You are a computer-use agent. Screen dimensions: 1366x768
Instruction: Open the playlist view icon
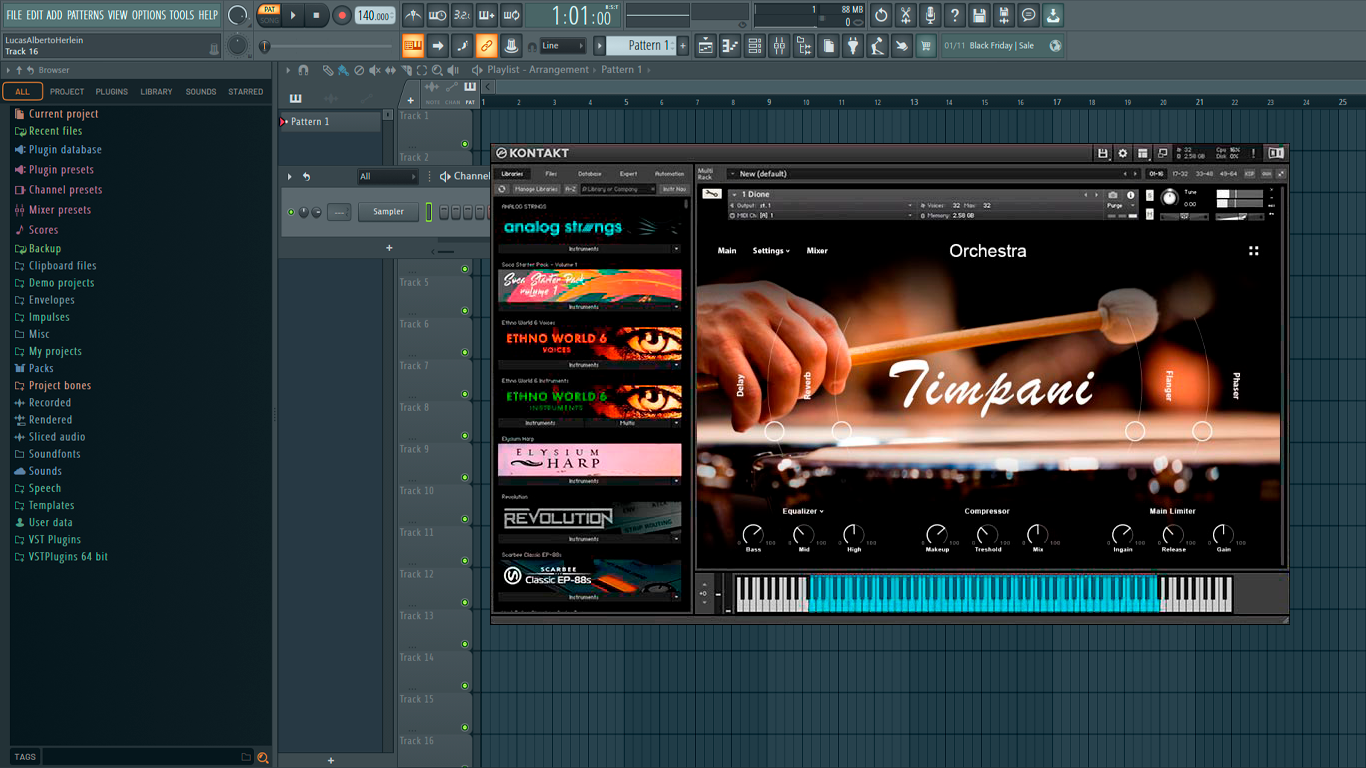pyautogui.click(x=706, y=45)
